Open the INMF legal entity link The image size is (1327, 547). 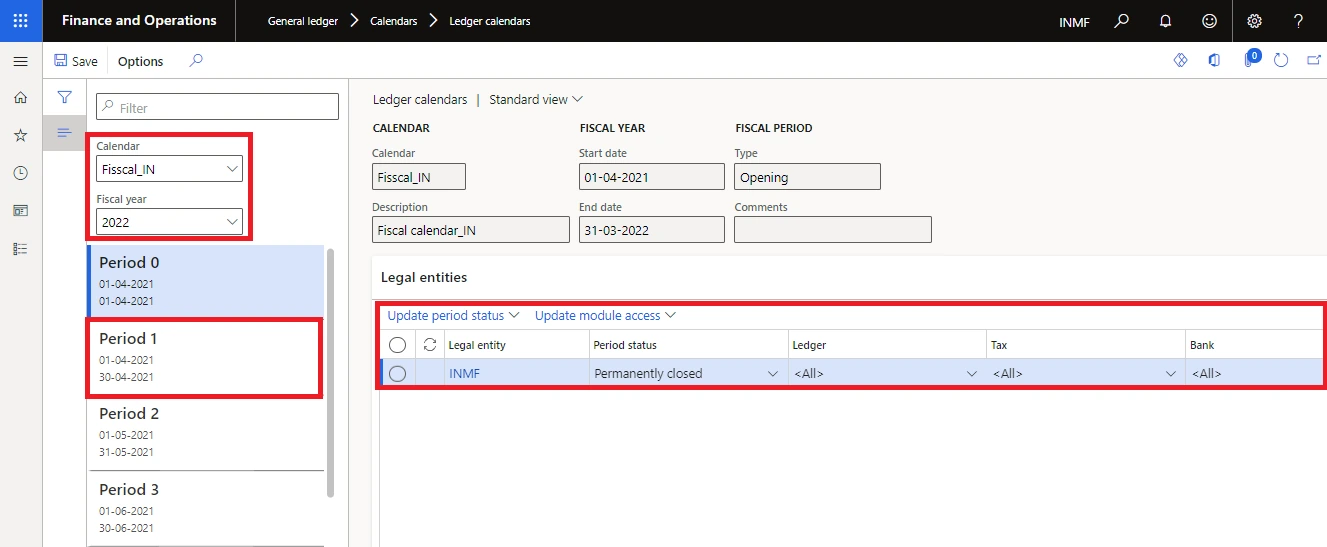coord(464,373)
